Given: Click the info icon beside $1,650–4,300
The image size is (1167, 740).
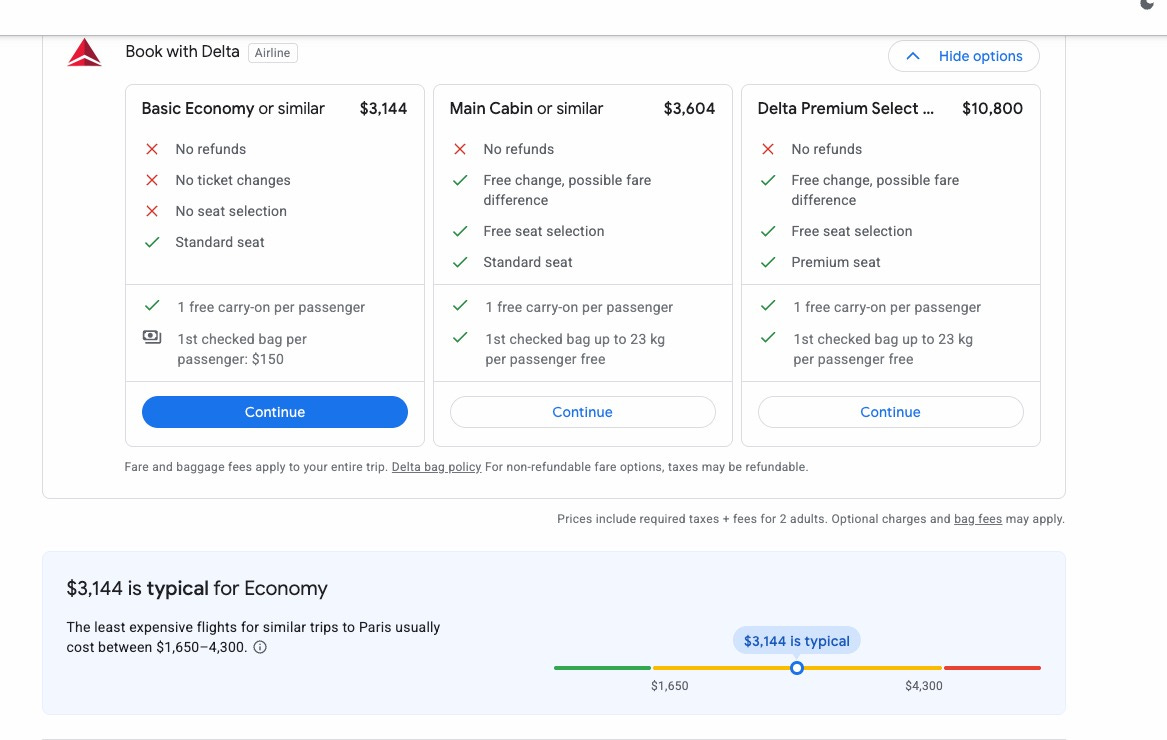Looking at the screenshot, I should (x=260, y=647).
